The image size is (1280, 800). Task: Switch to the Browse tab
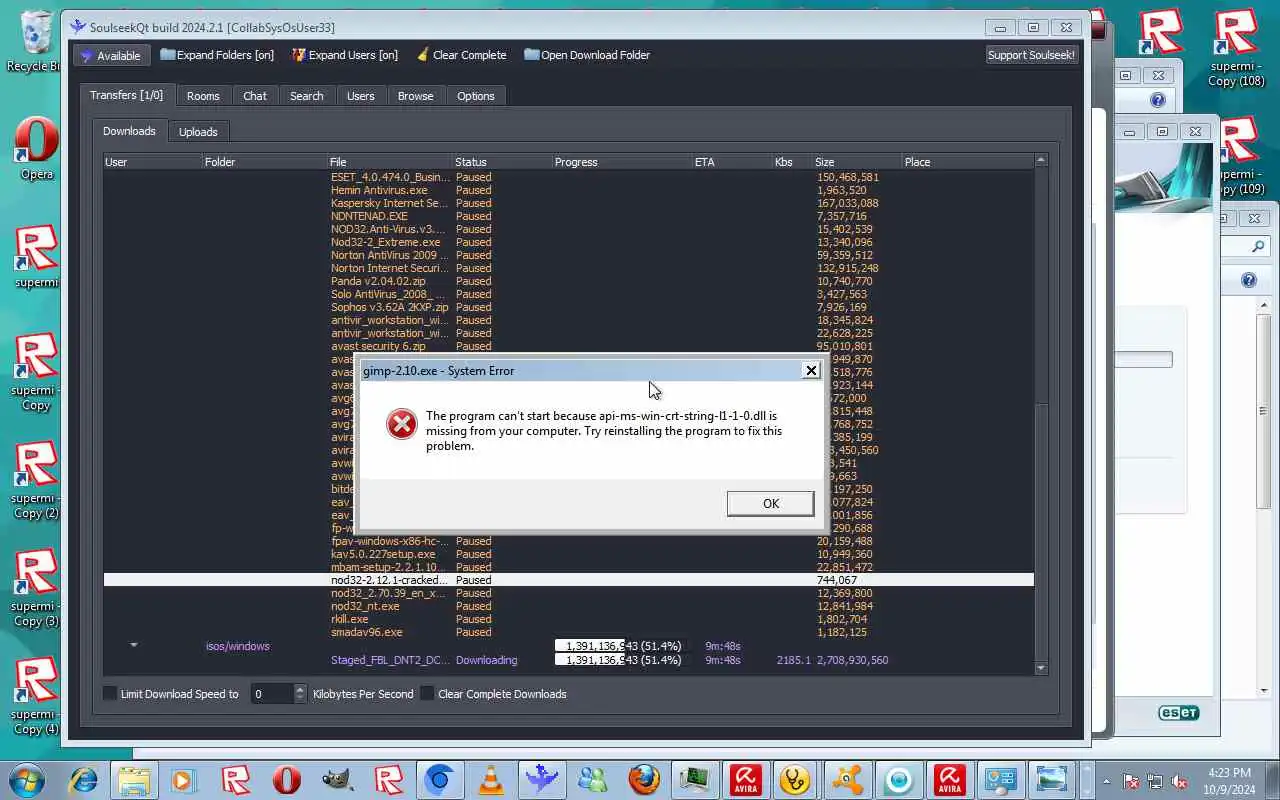click(x=416, y=96)
